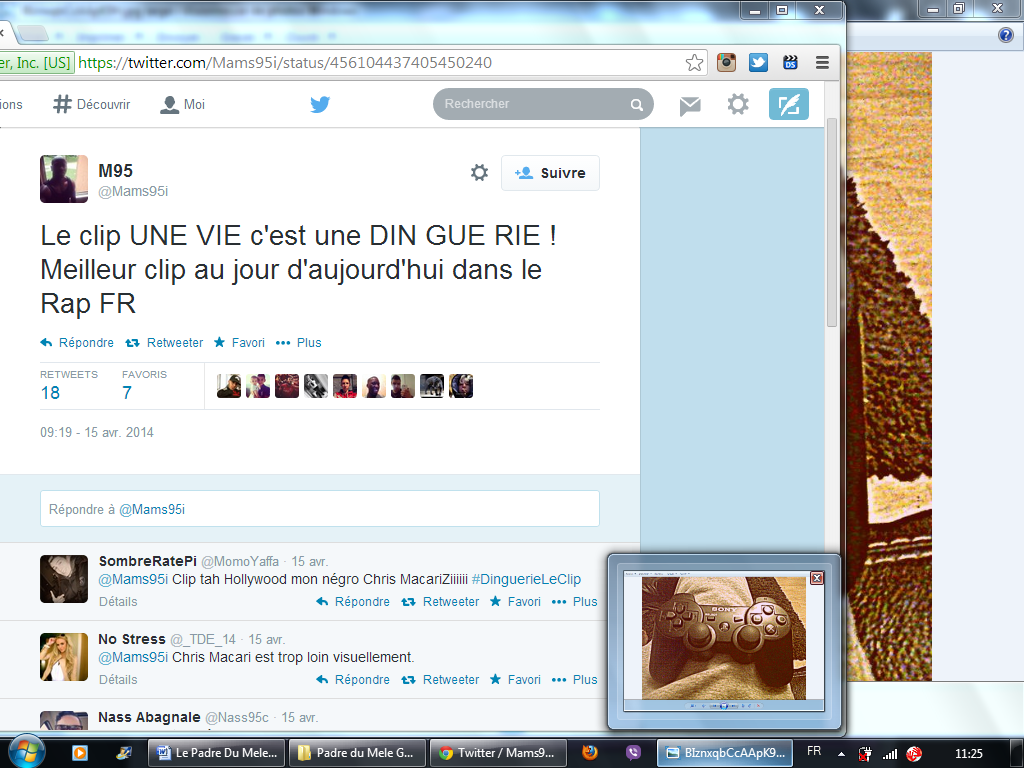Click the Rechercher search field
Viewport: 1024px width, 768px height.
coord(535,104)
